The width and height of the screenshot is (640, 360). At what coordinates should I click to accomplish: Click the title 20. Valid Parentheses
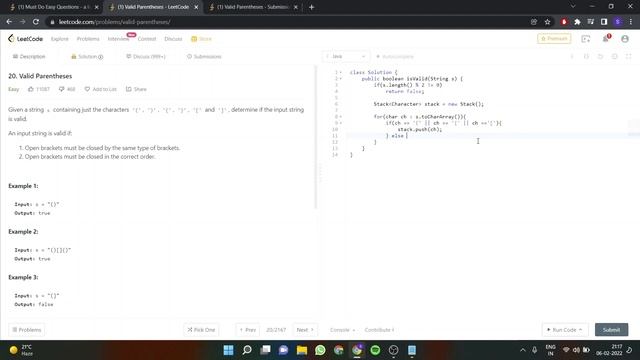pos(40,76)
